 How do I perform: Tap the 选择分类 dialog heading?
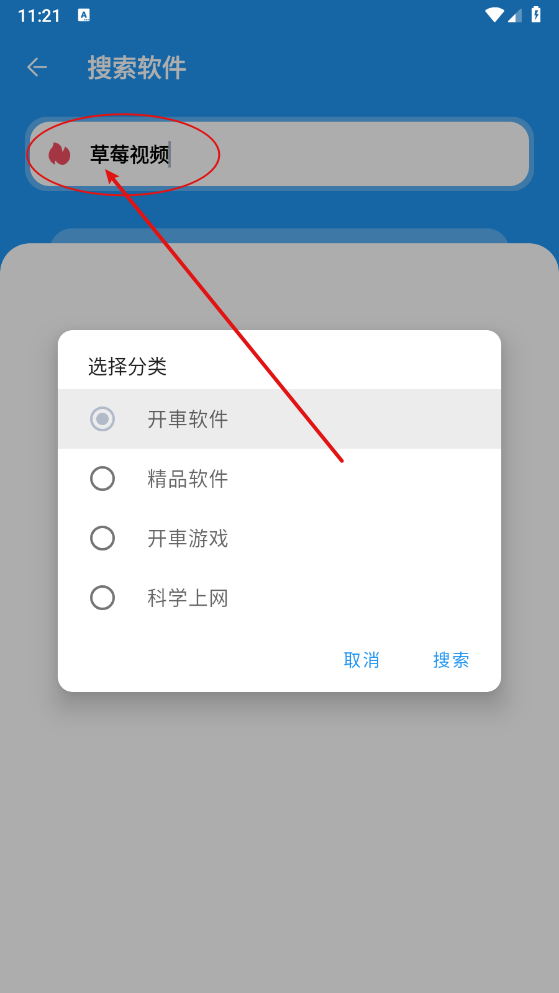[127, 366]
